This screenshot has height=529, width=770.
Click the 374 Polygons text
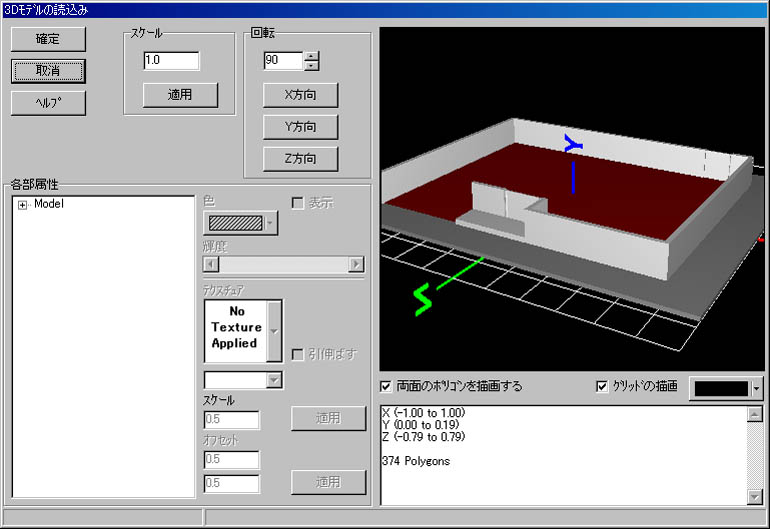(415, 461)
